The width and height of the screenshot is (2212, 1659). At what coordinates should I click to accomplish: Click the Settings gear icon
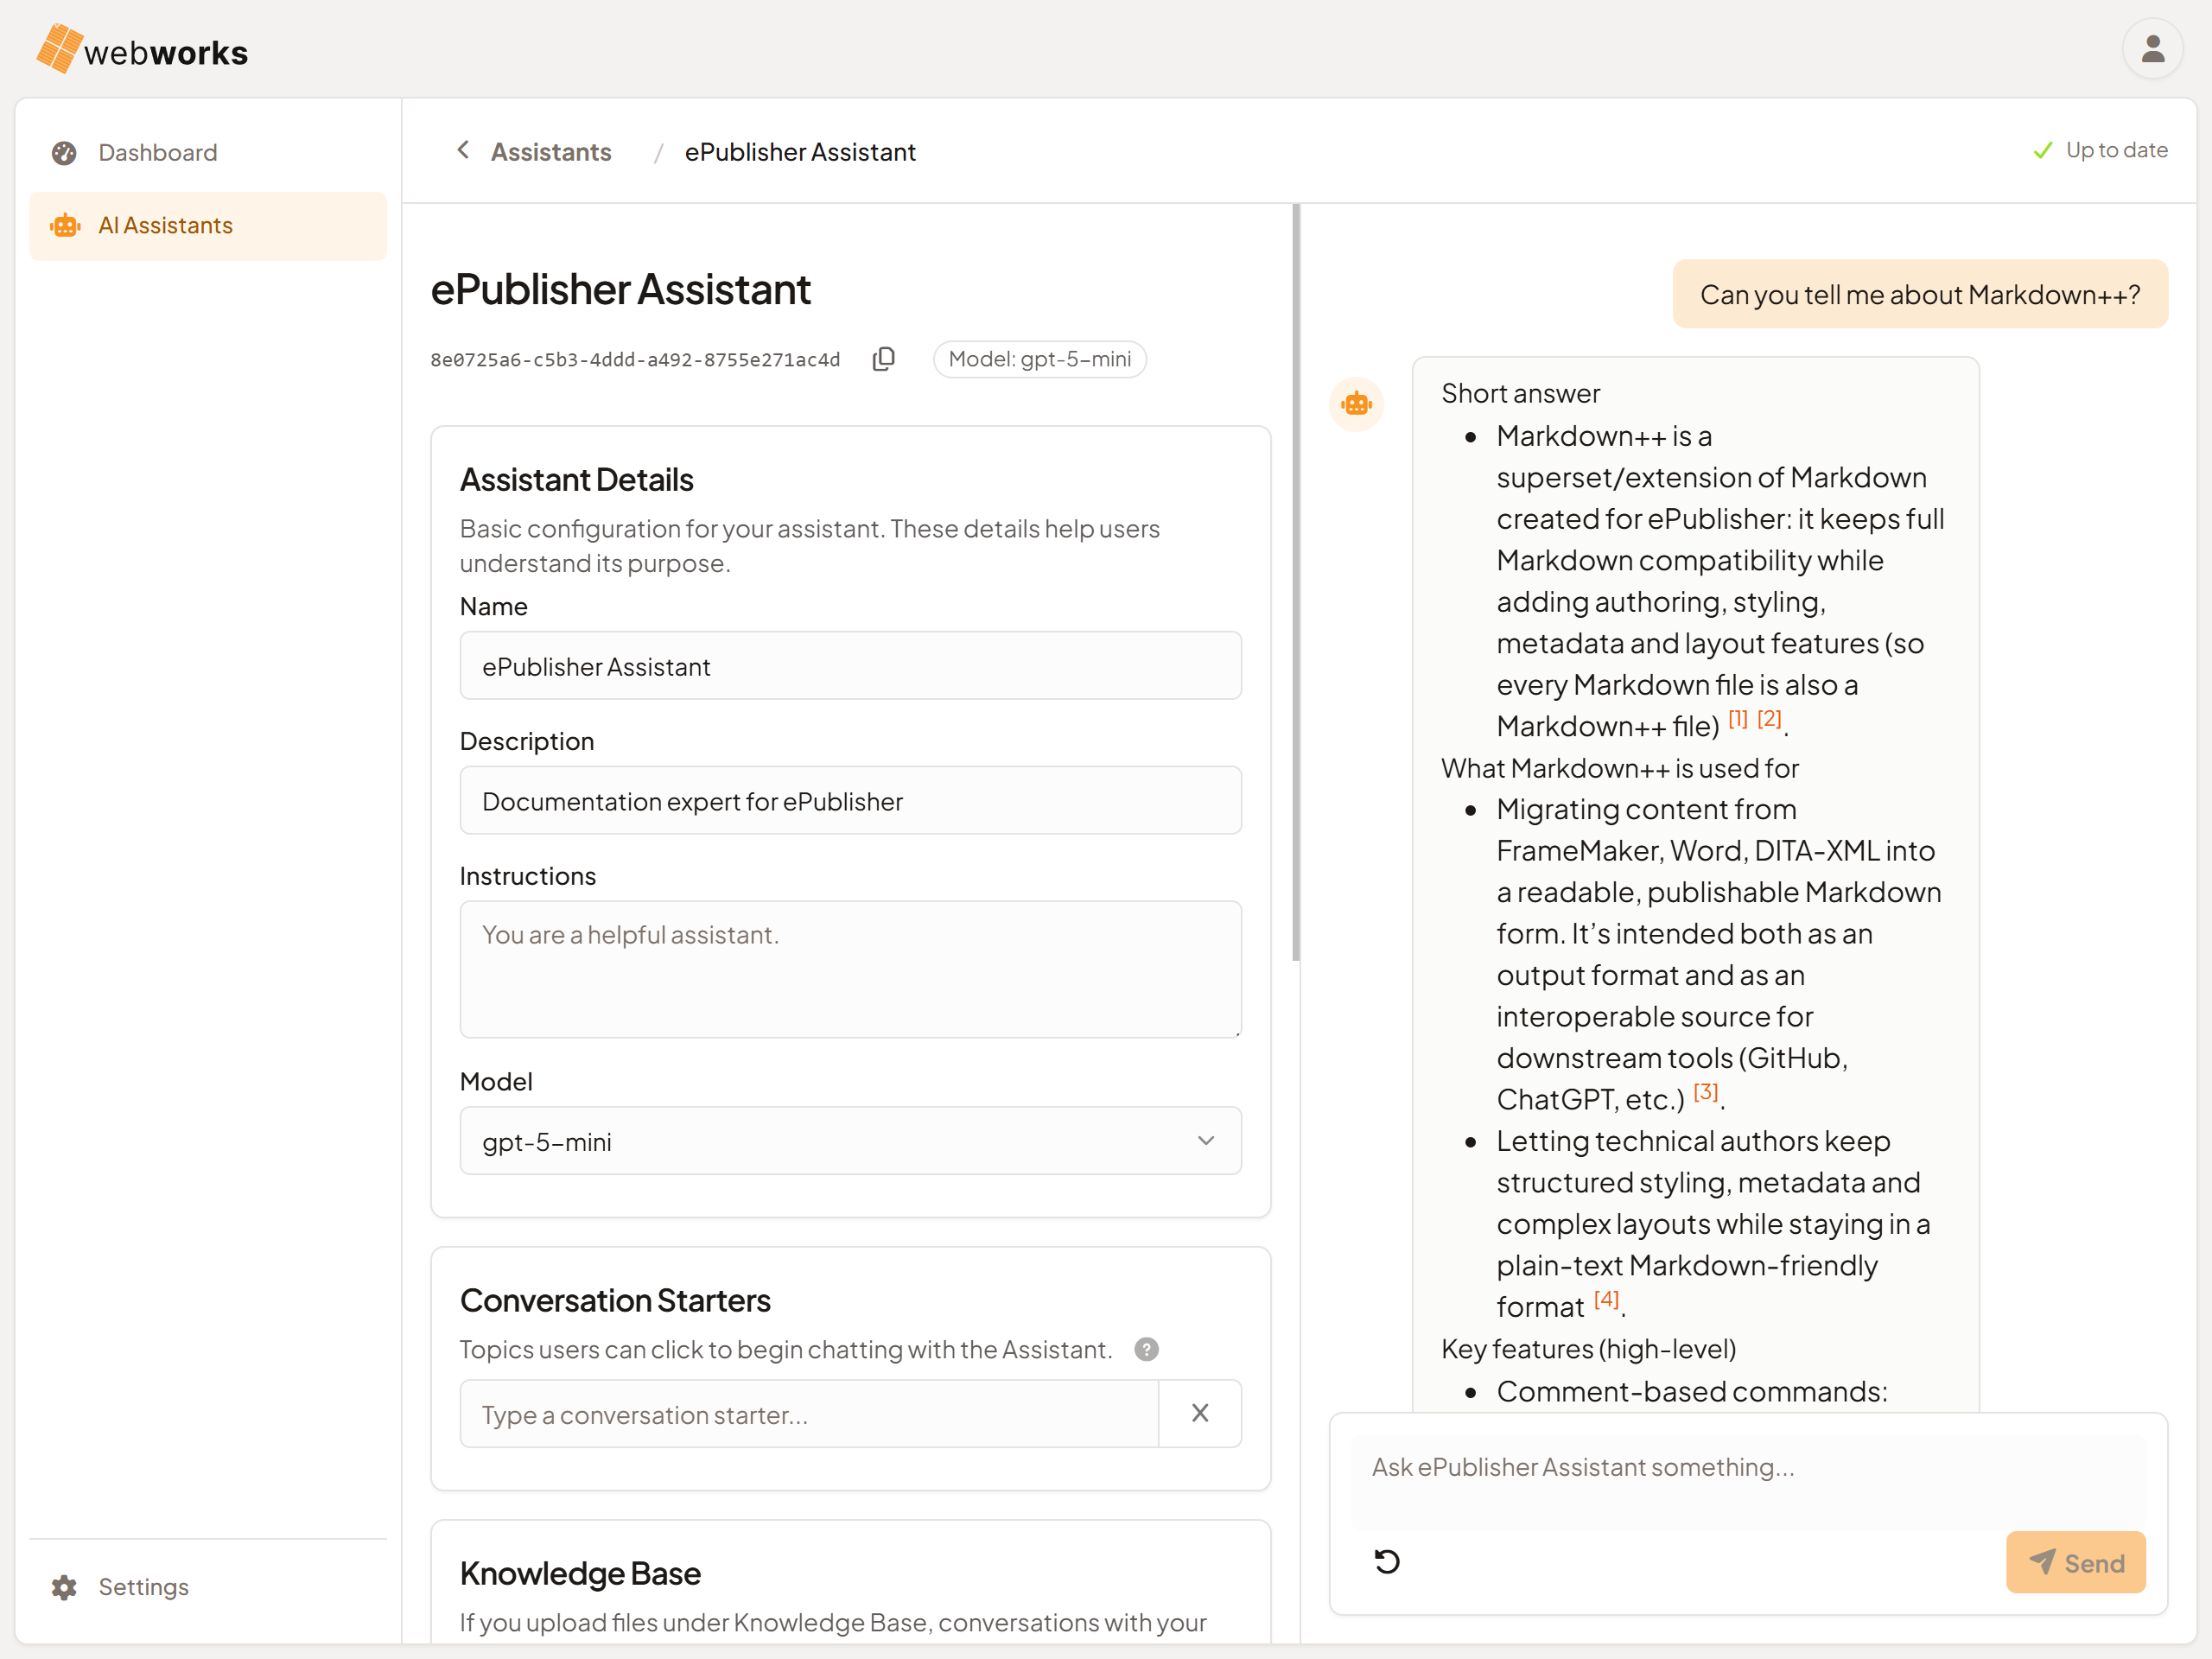pyautogui.click(x=64, y=1587)
